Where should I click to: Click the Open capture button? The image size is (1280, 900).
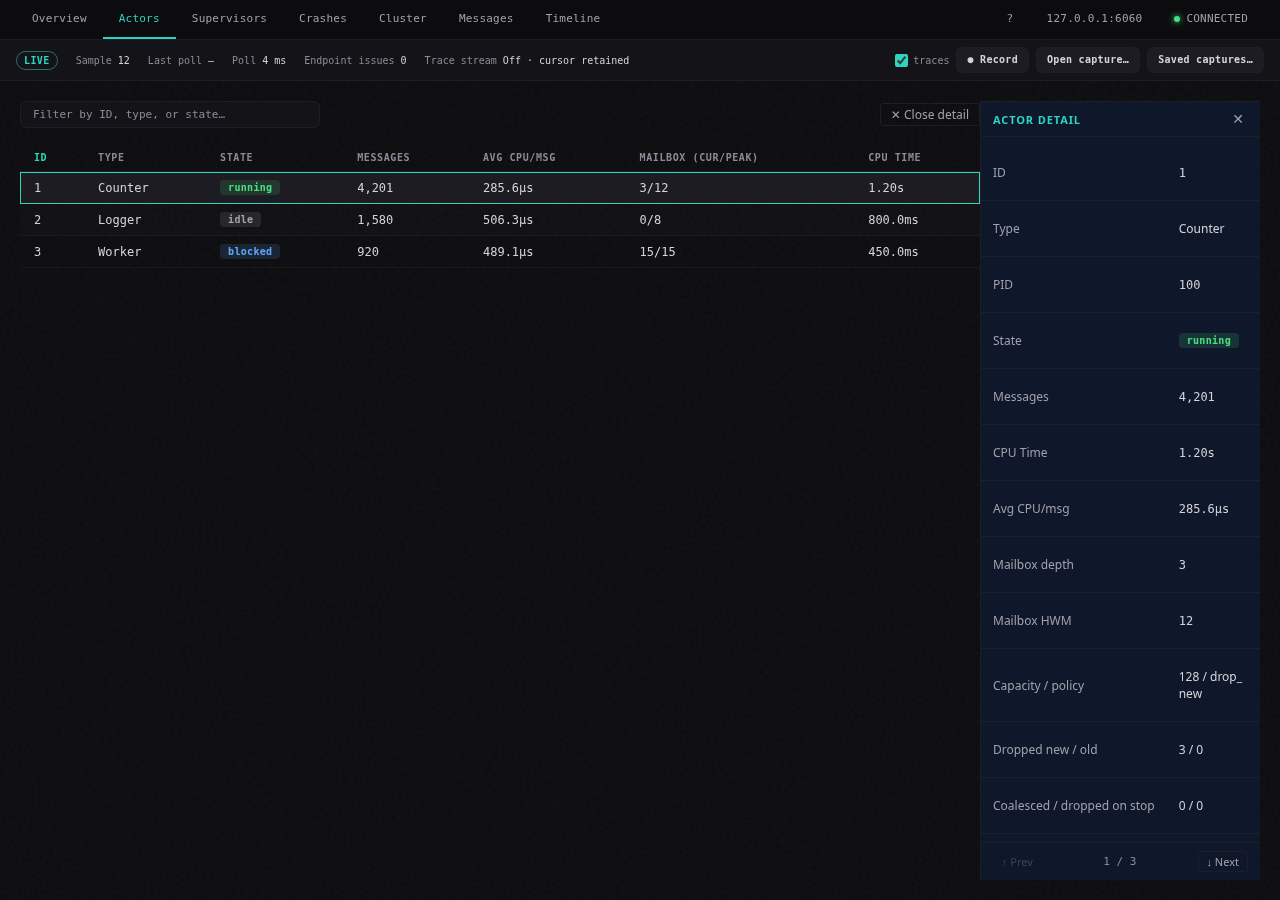click(1088, 60)
